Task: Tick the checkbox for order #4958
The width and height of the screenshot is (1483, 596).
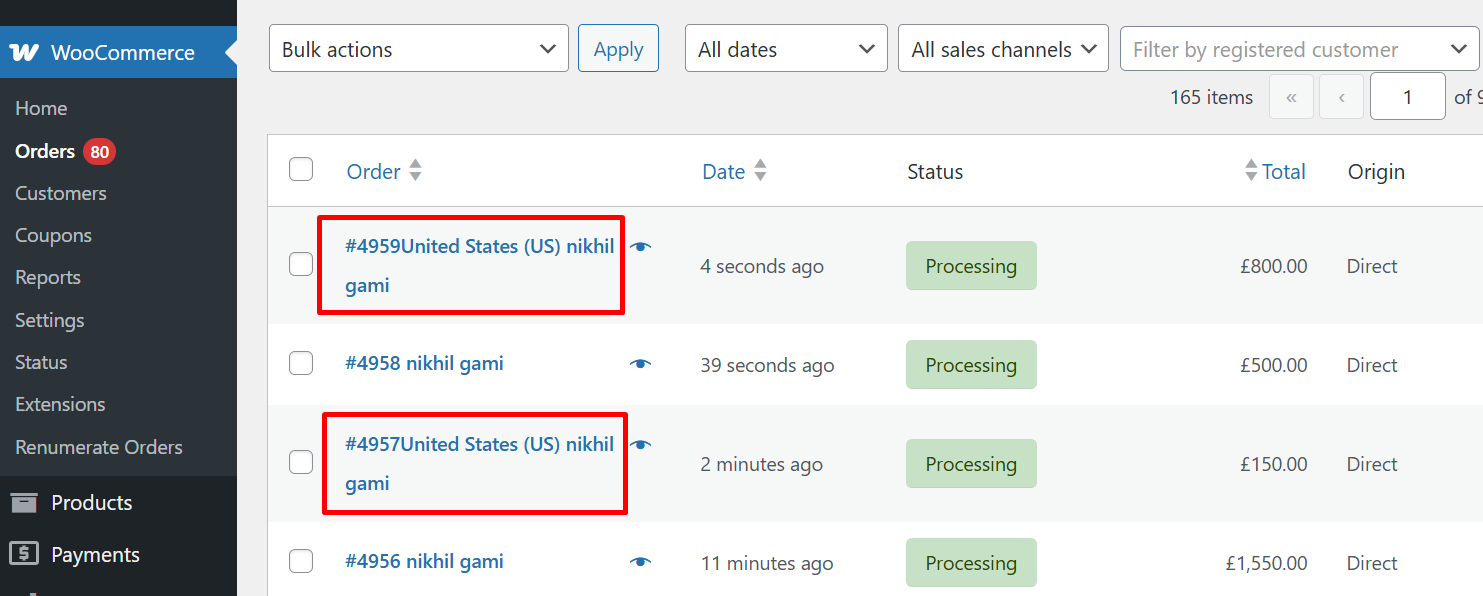Action: pos(301,364)
